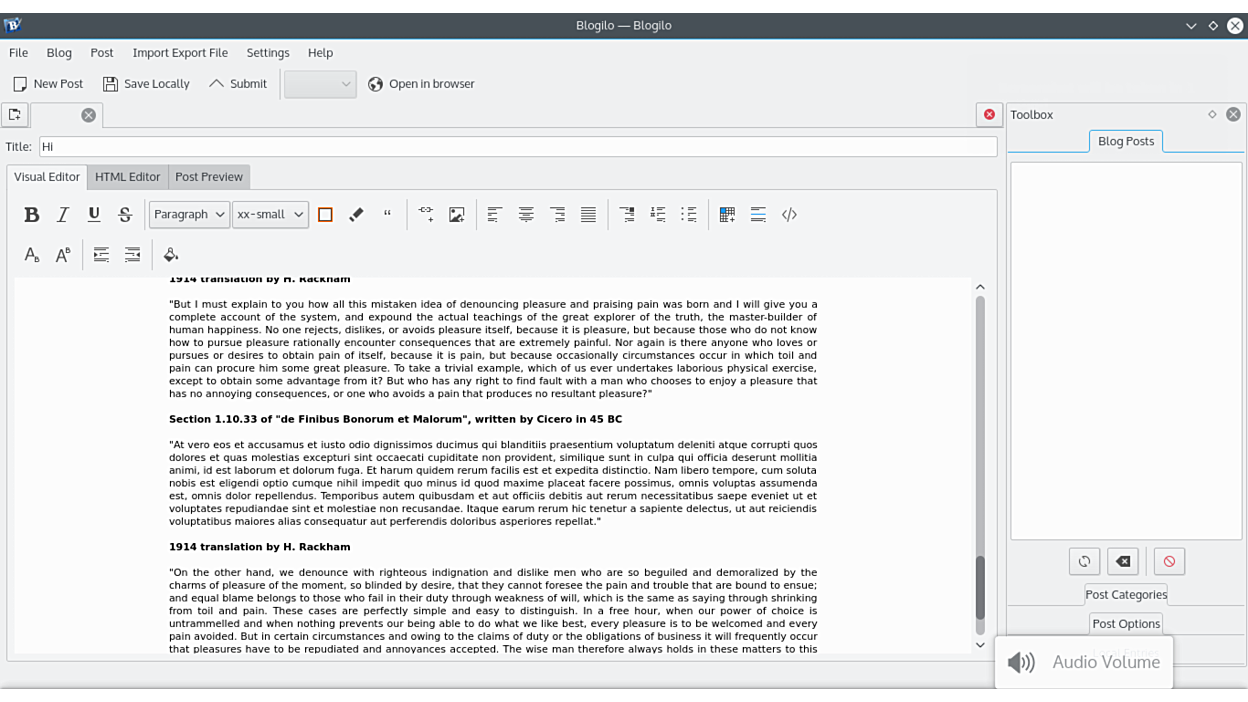Add a link using the link icon
Image resolution: width=1248 pixels, height=702 pixels.
426,214
